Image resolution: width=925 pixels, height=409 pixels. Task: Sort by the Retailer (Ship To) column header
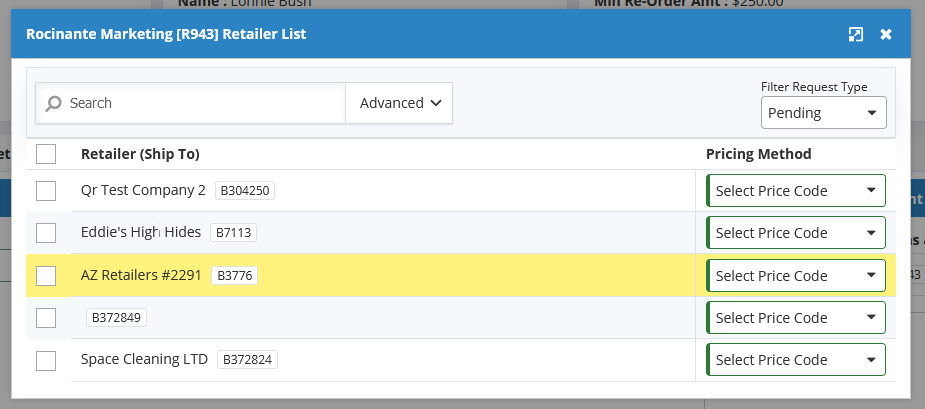140,154
